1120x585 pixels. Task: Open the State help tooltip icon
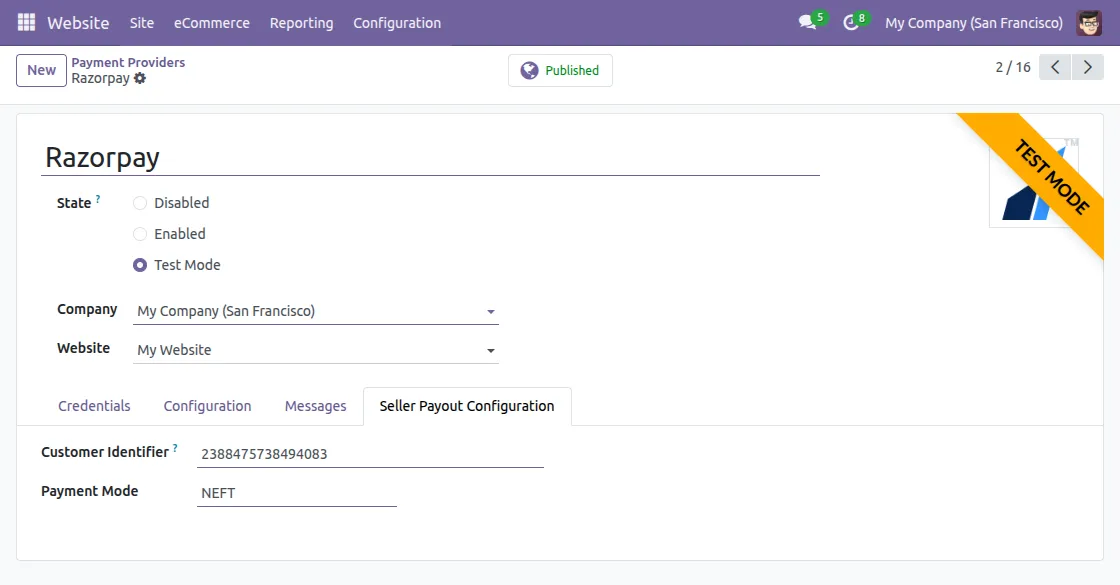(x=97, y=197)
